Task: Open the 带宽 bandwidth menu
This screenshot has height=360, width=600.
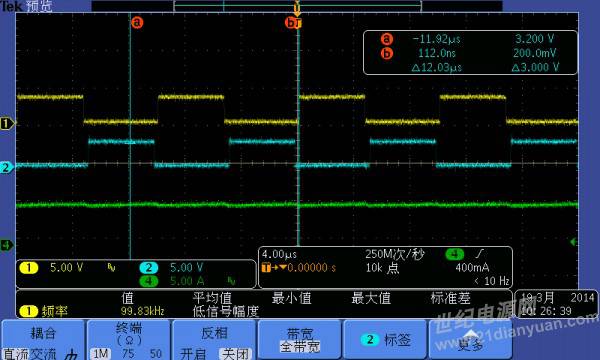Action: click(x=300, y=339)
